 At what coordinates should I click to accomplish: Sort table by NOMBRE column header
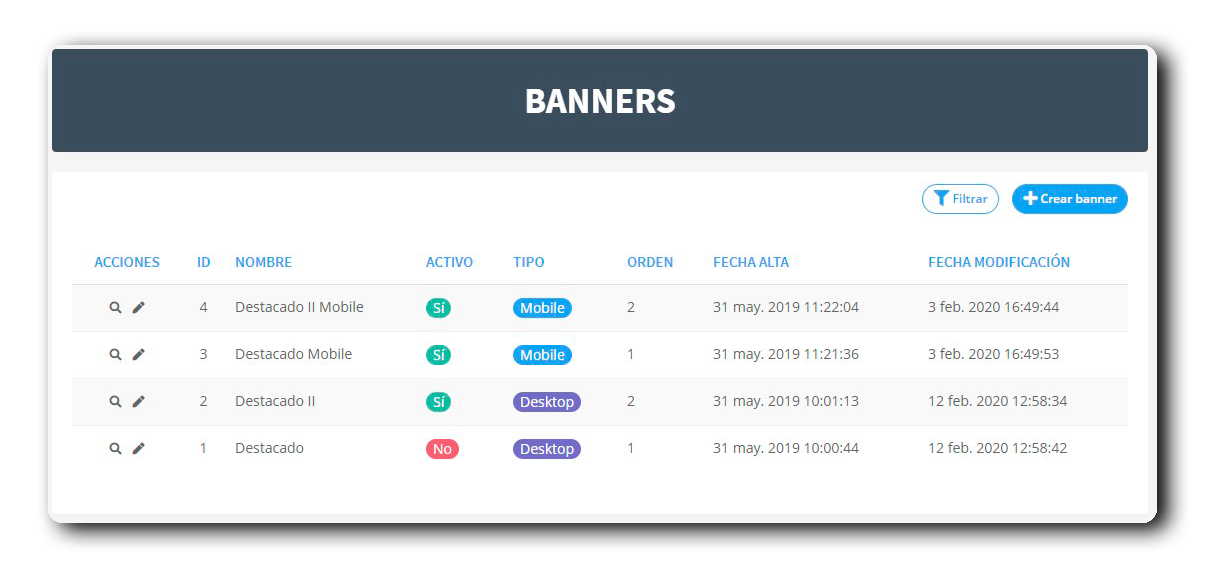[x=264, y=263]
